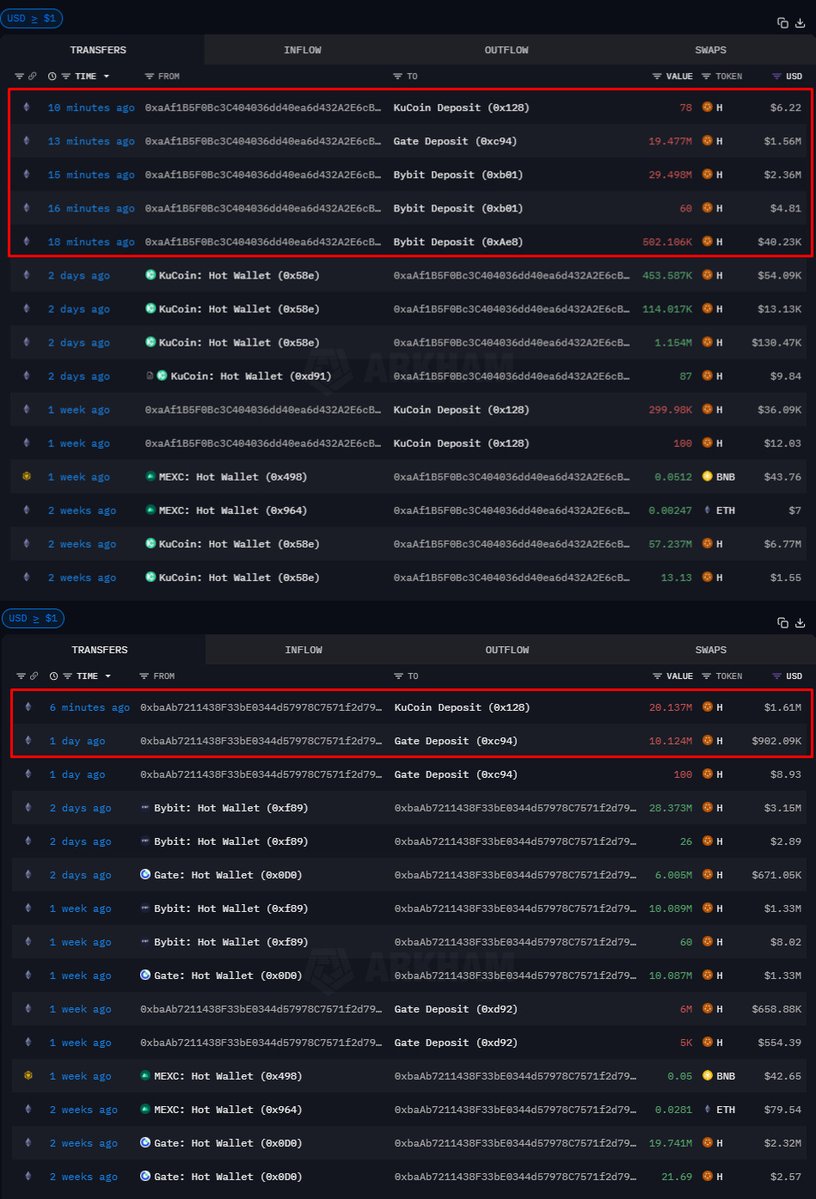Click the H token icon on the $6.22 row
Screen dimensions: 816x1199
coord(707,107)
